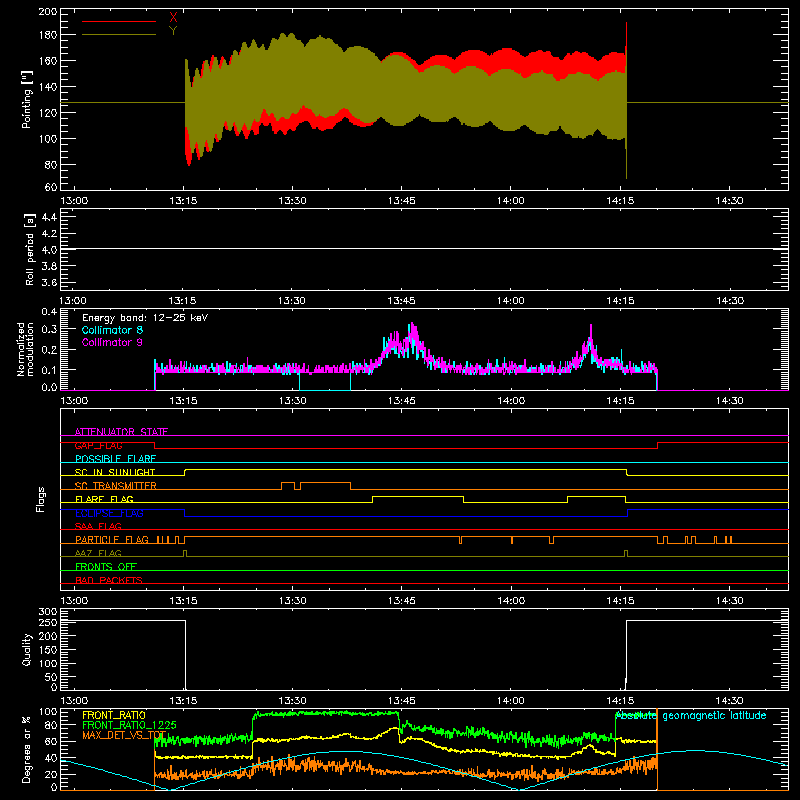Select the SAA_FLAG label
The image size is (800, 800).
[98, 526]
